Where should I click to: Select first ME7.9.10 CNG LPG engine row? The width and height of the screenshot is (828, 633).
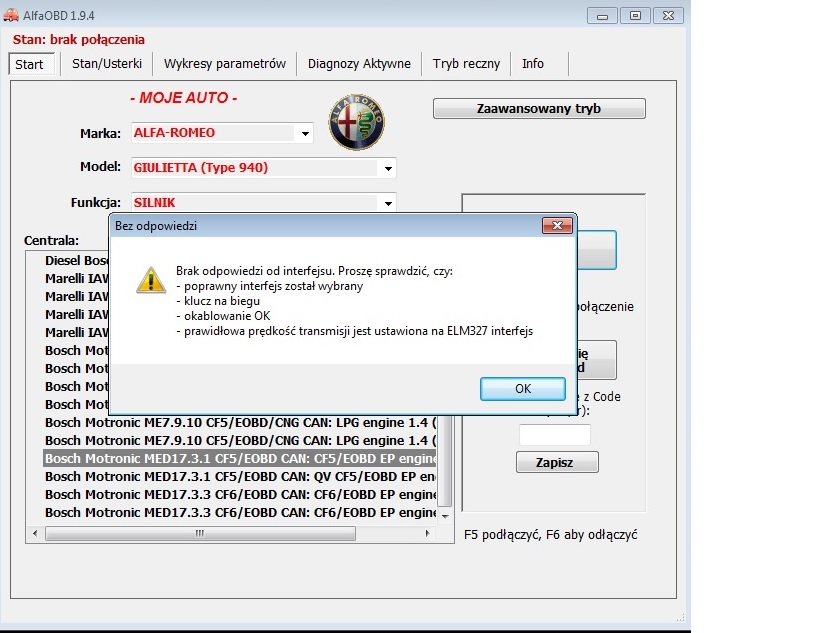pos(241,423)
